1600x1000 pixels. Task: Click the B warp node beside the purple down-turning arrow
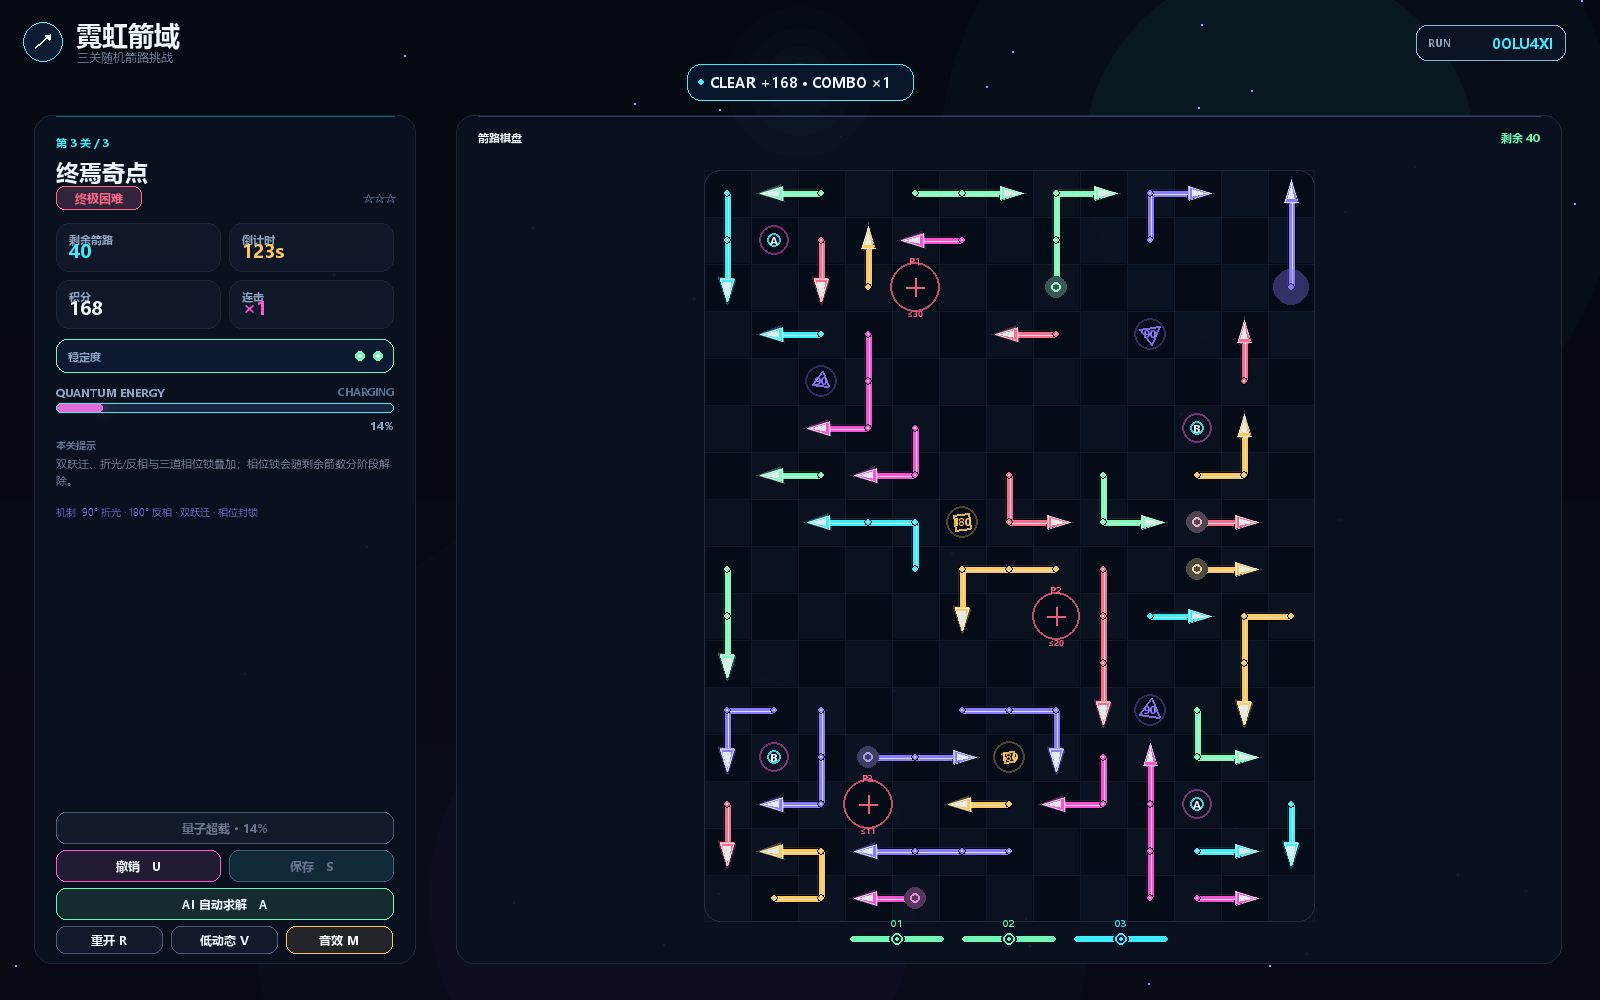[x=774, y=757]
